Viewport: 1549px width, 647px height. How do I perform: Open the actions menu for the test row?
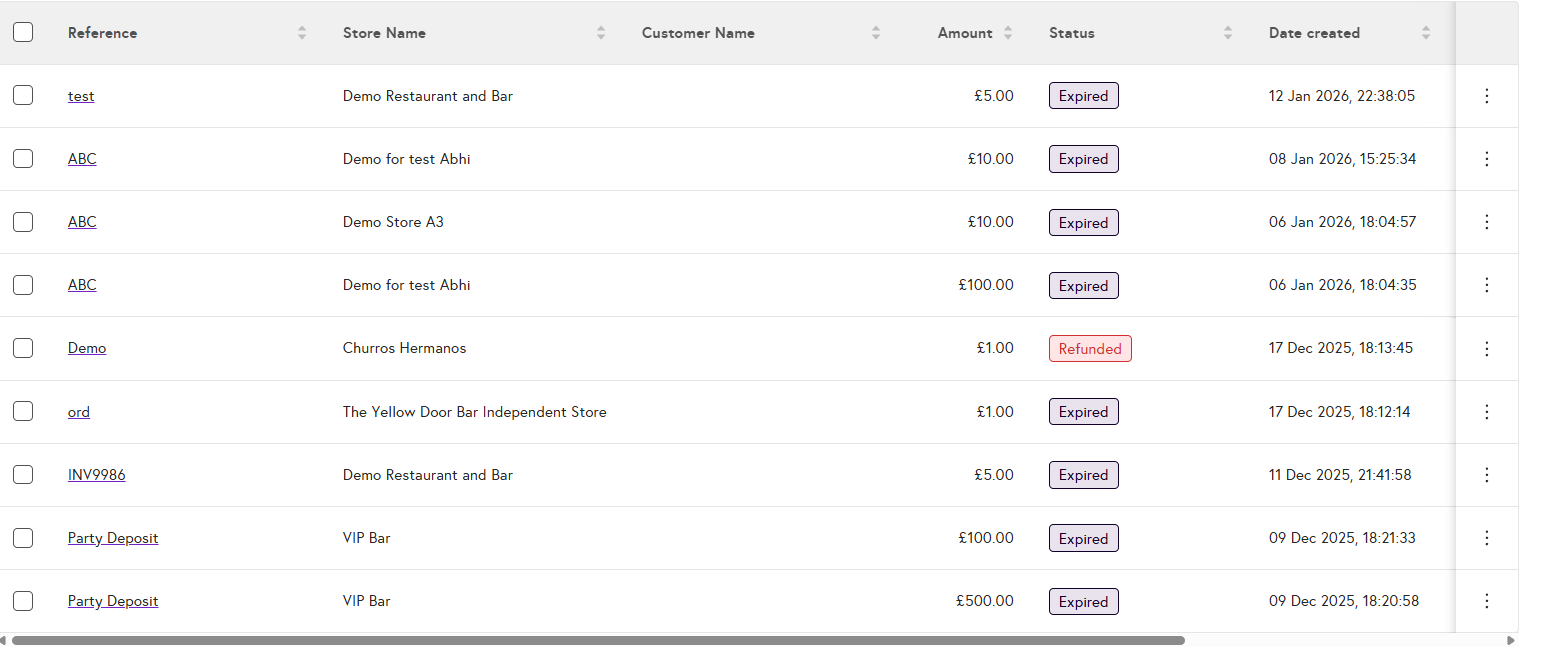point(1486,96)
